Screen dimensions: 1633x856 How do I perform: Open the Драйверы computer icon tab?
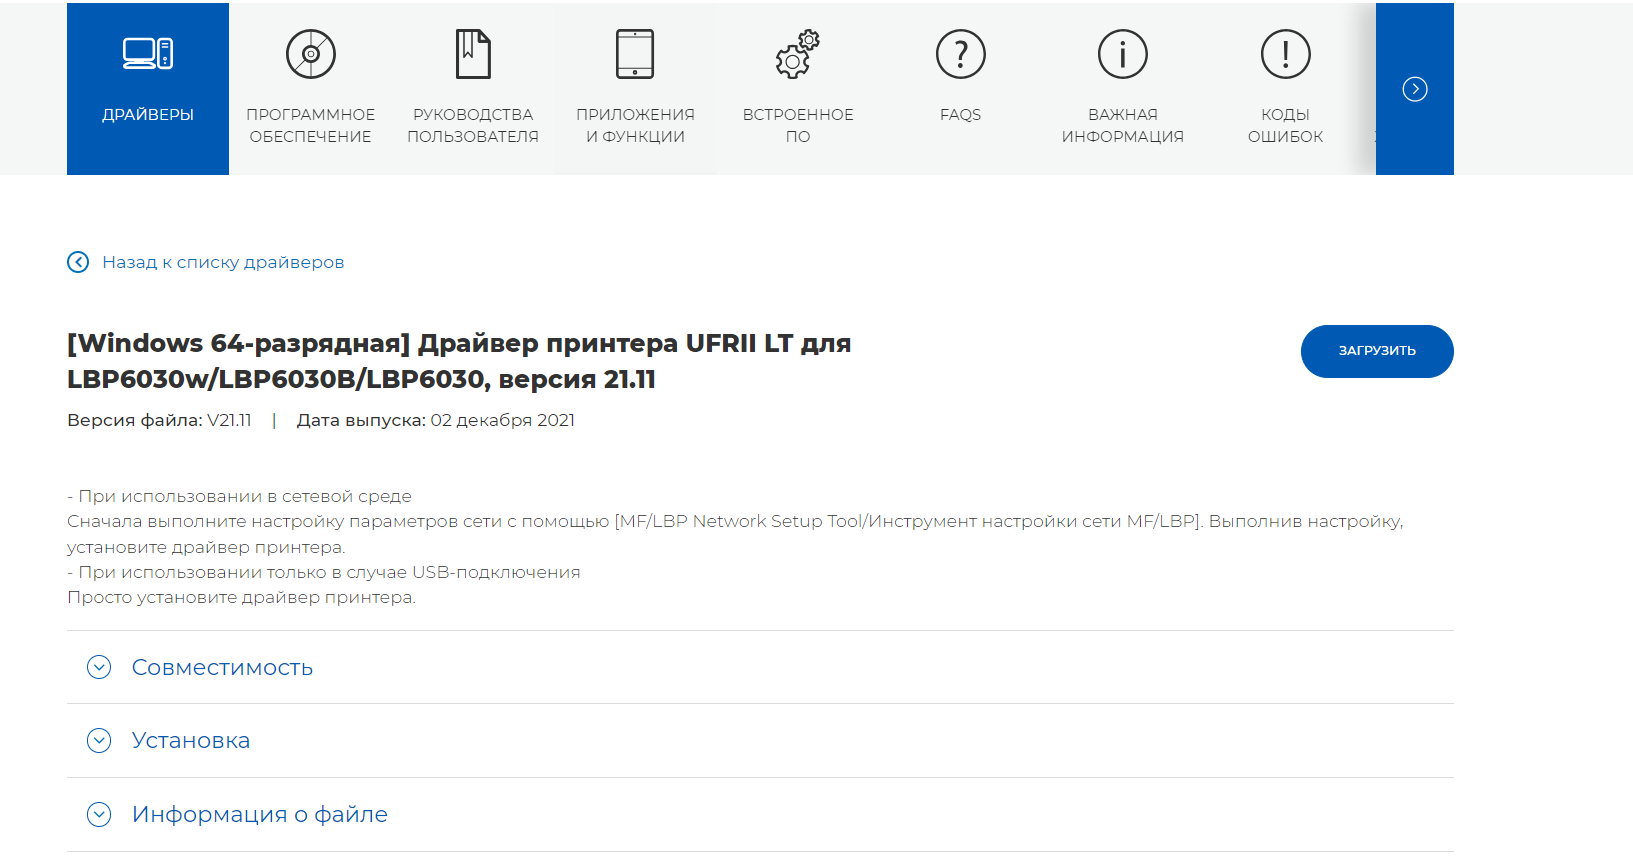coord(148,54)
